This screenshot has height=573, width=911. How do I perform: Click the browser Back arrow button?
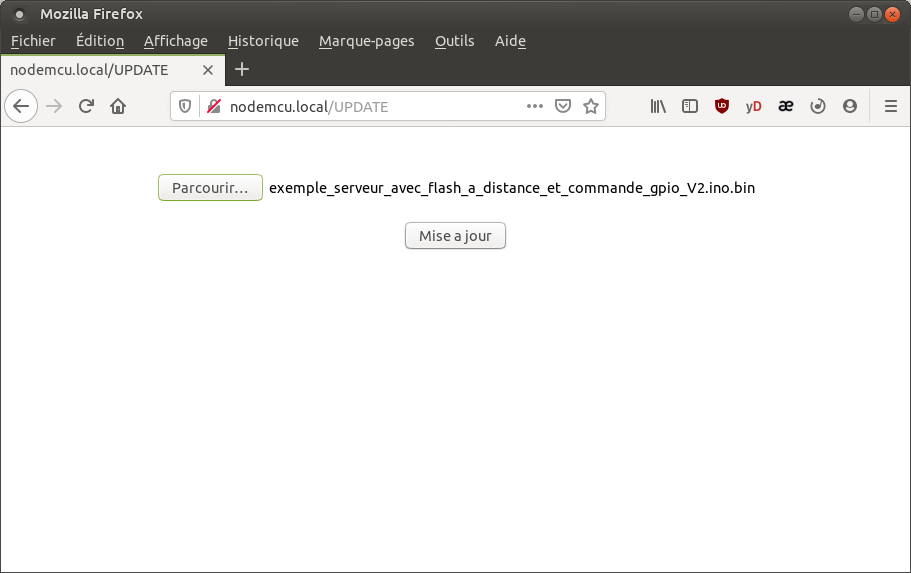coord(21,106)
